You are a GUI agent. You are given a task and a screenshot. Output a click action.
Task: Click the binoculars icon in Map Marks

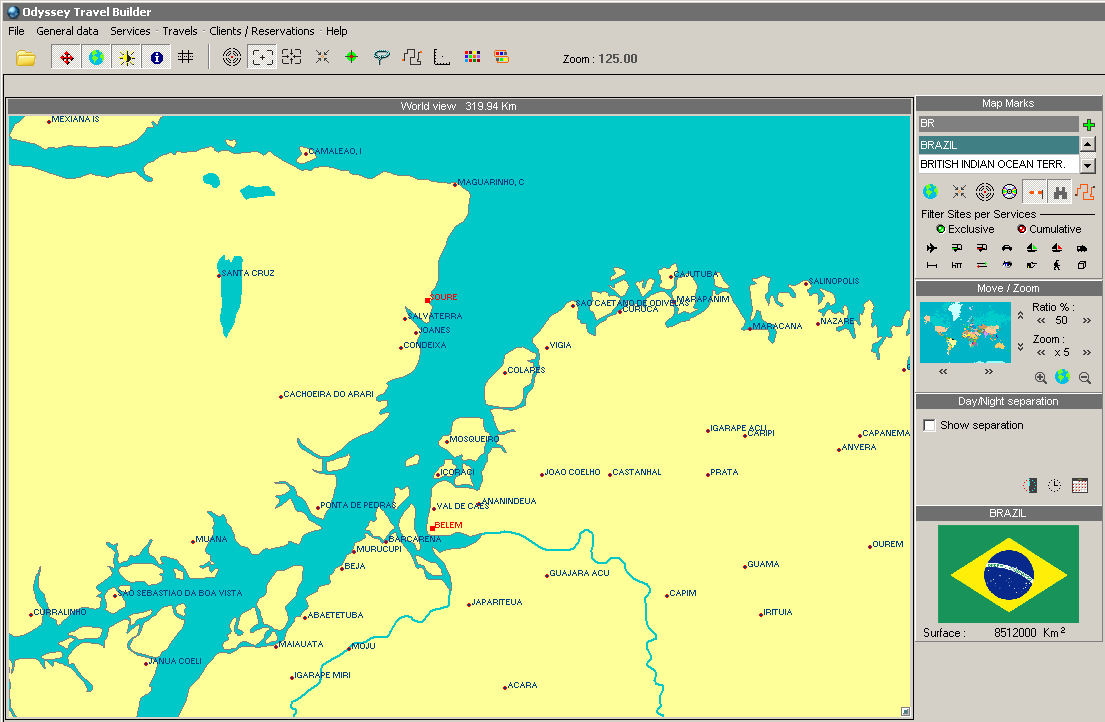click(x=1060, y=192)
